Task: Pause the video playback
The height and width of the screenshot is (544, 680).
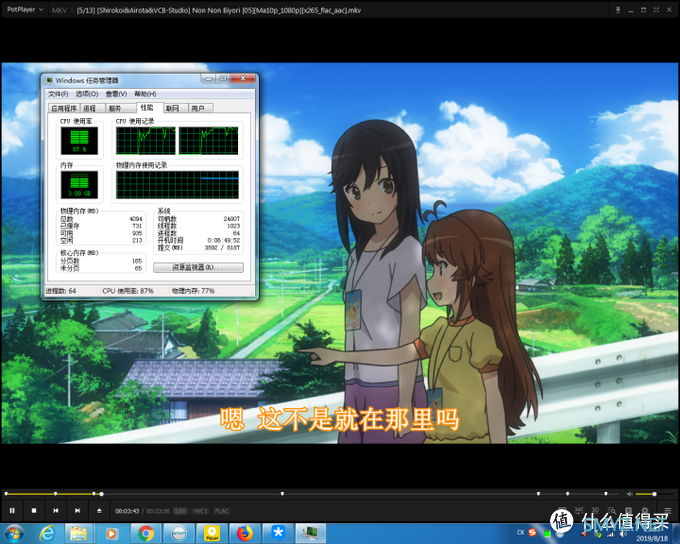Action: pos(12,511)
